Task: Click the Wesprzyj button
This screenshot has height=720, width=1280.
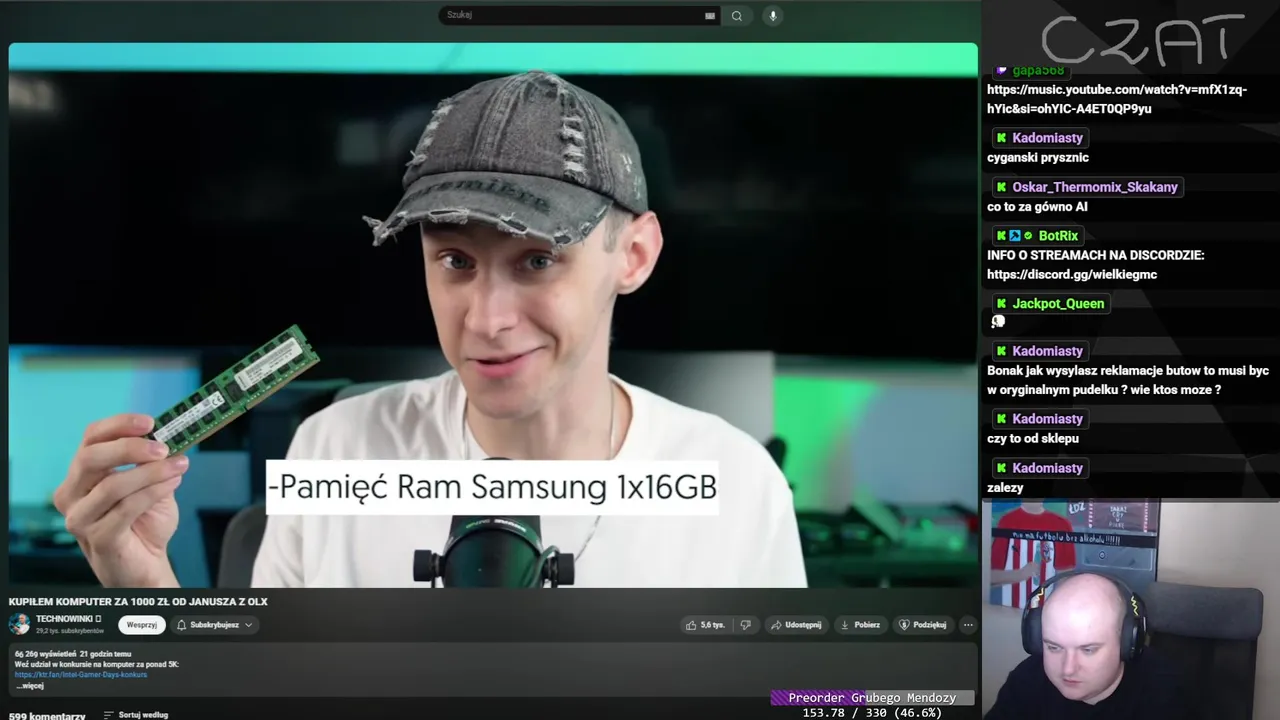Action: pos(142,625)
